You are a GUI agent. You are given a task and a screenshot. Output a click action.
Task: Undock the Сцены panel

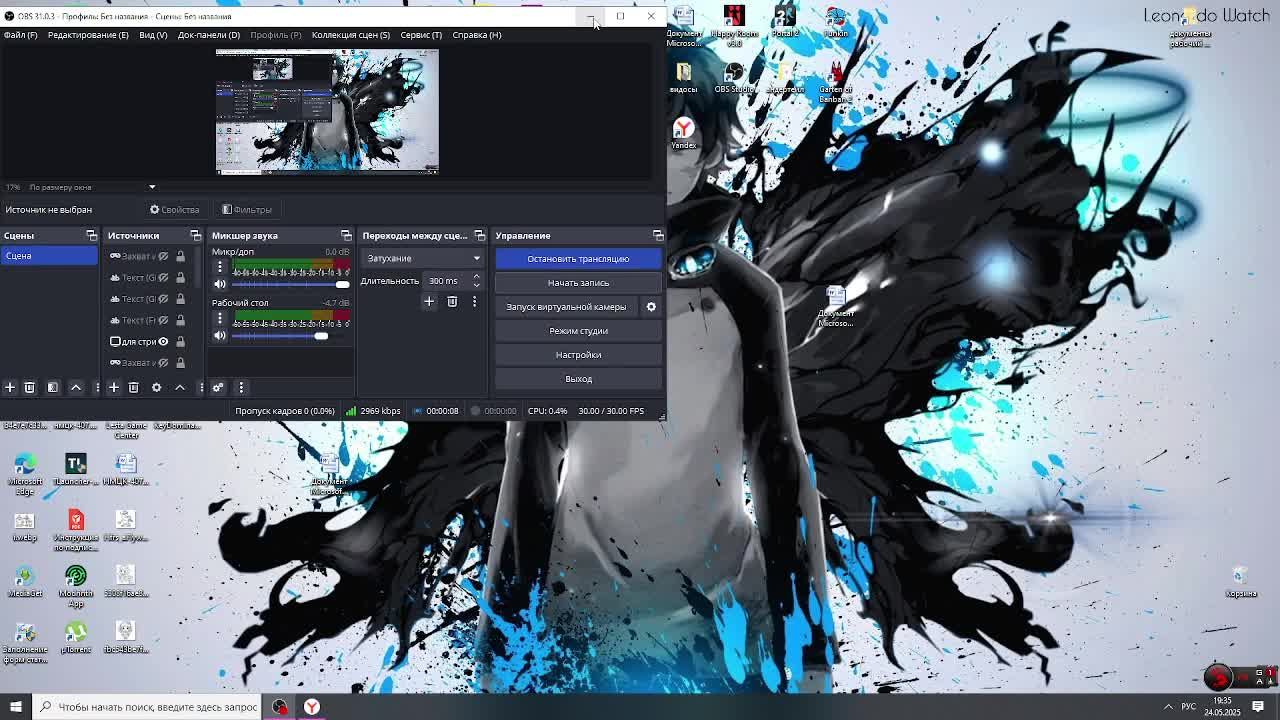[x=91, y=235]
